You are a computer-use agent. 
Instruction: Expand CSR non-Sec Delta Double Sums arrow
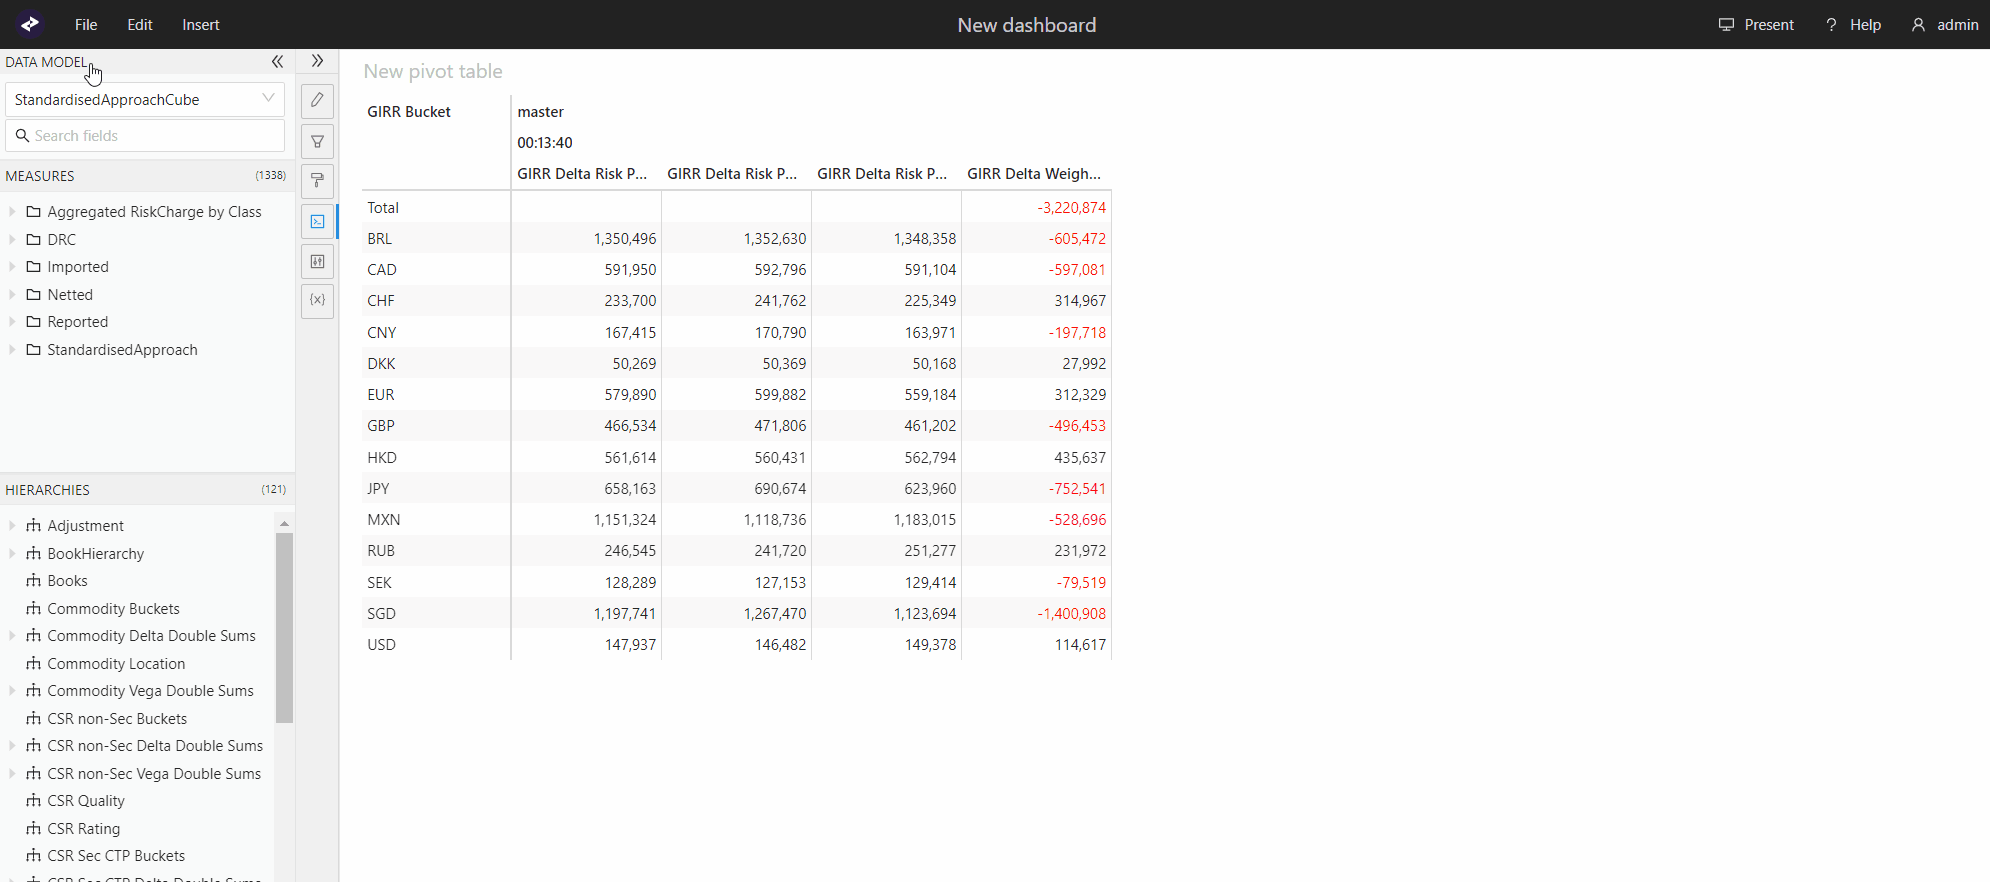click(x=12, y=746)
